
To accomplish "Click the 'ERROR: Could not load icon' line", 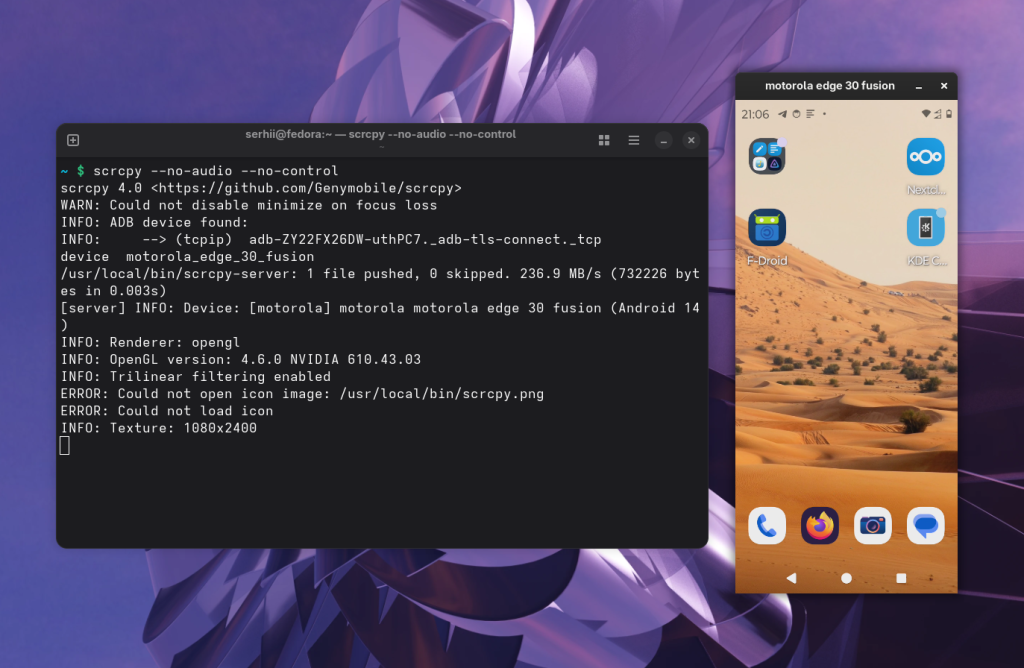I will tap(167, 411).
